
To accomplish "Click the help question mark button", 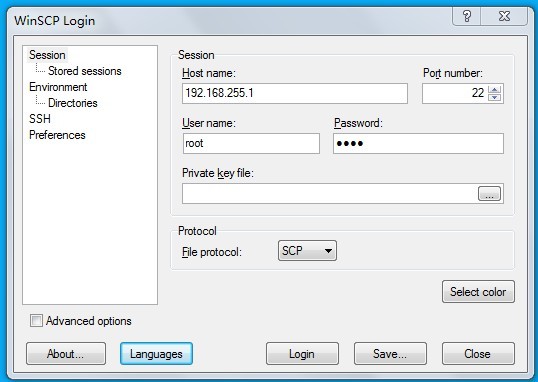I will [467, 16].
